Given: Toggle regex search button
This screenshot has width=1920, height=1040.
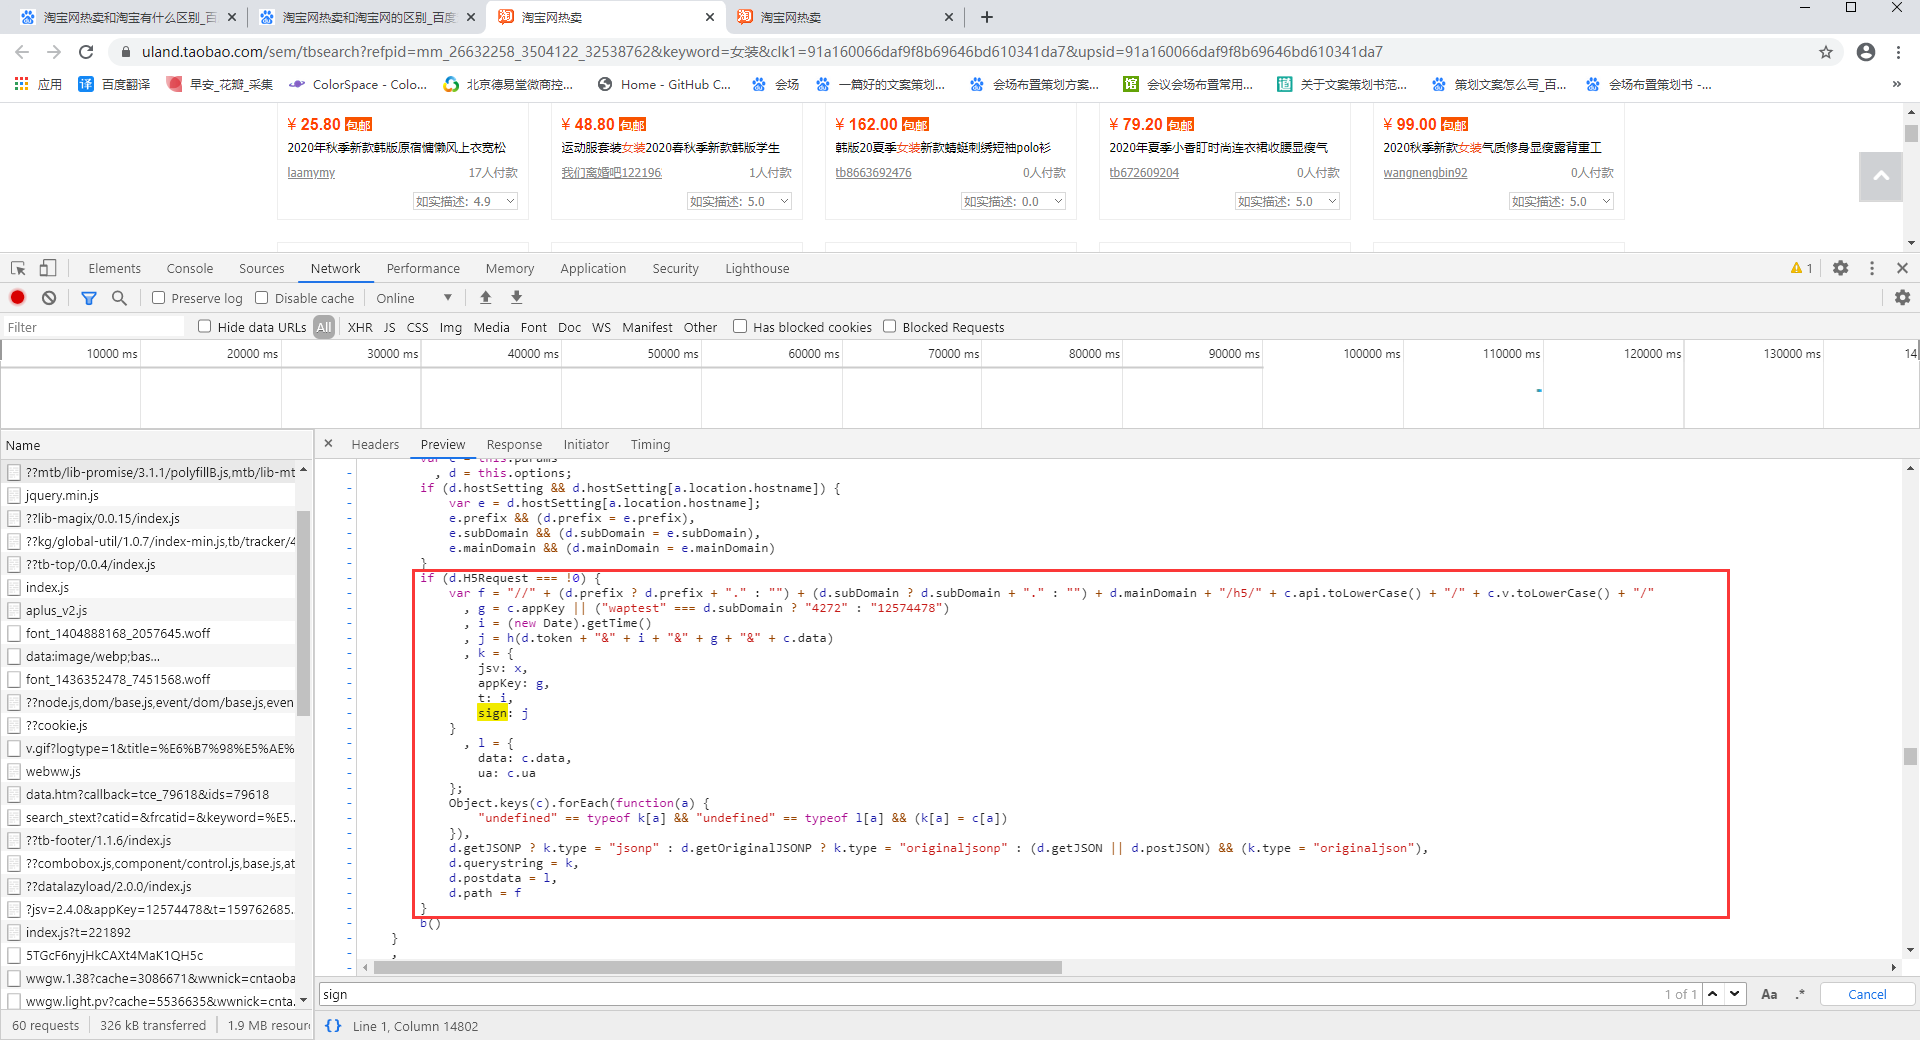Looking at the screenshot, I should coord(1800,994).
